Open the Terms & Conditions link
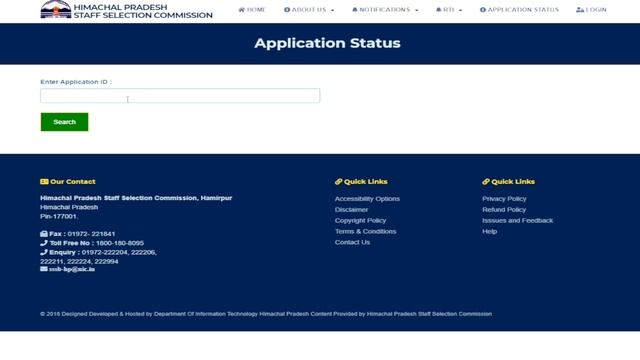640x360 pixels. pos(365,231)
